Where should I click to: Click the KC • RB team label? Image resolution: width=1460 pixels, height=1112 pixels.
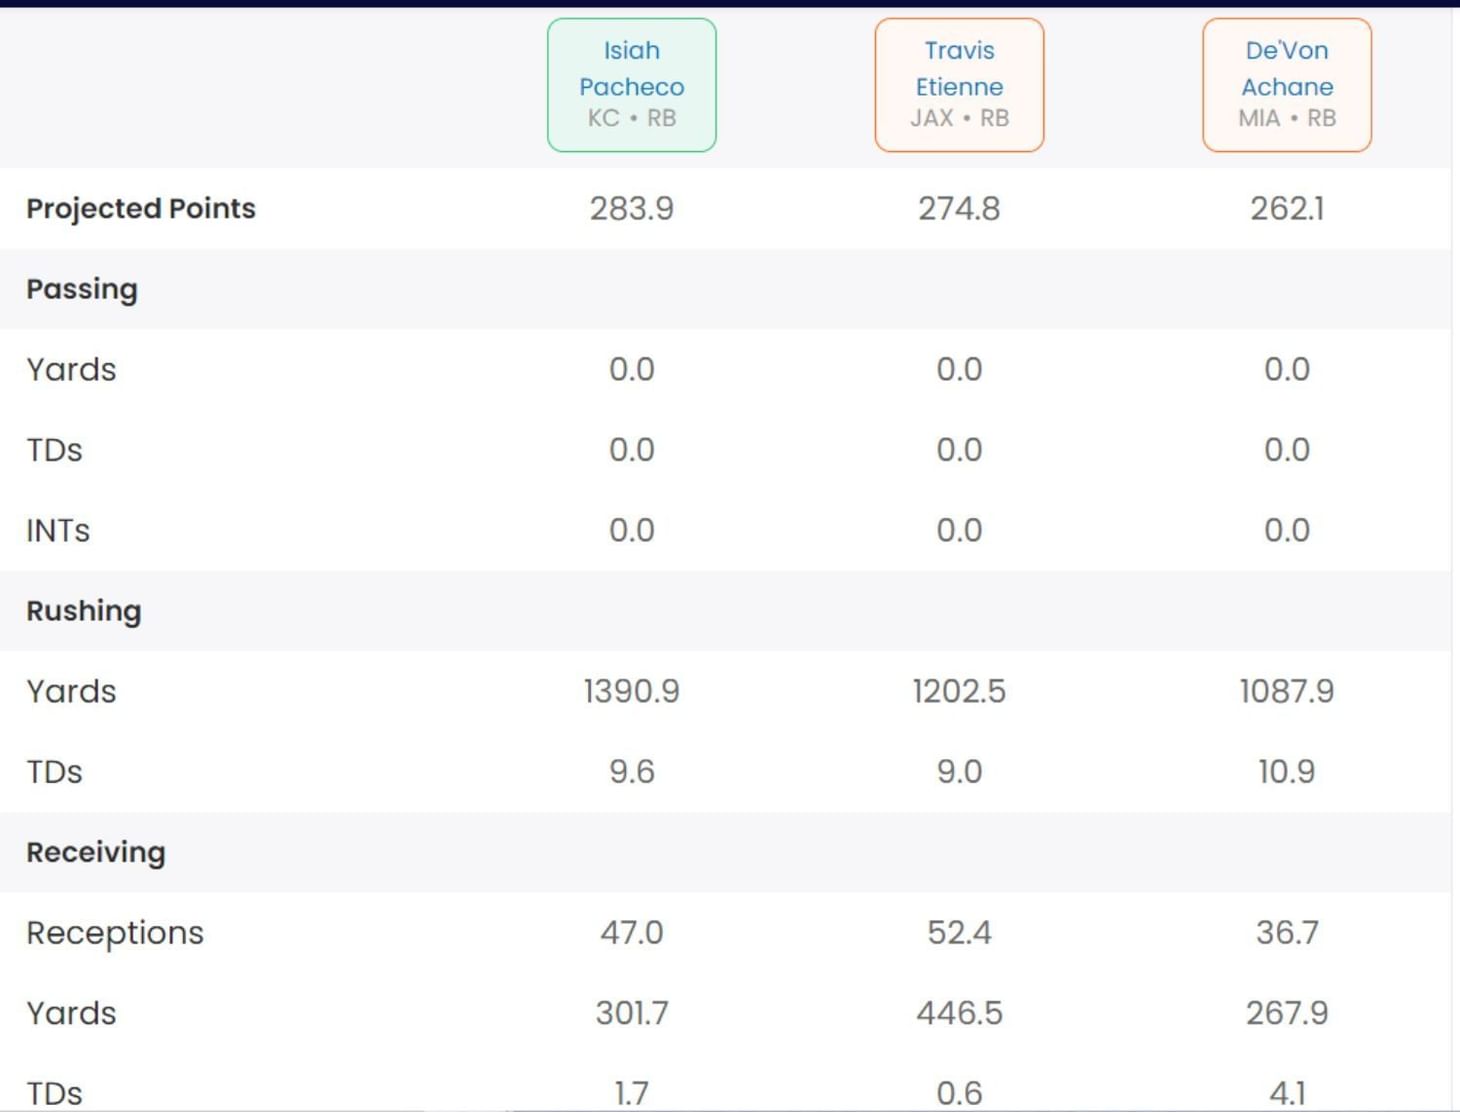631,118
